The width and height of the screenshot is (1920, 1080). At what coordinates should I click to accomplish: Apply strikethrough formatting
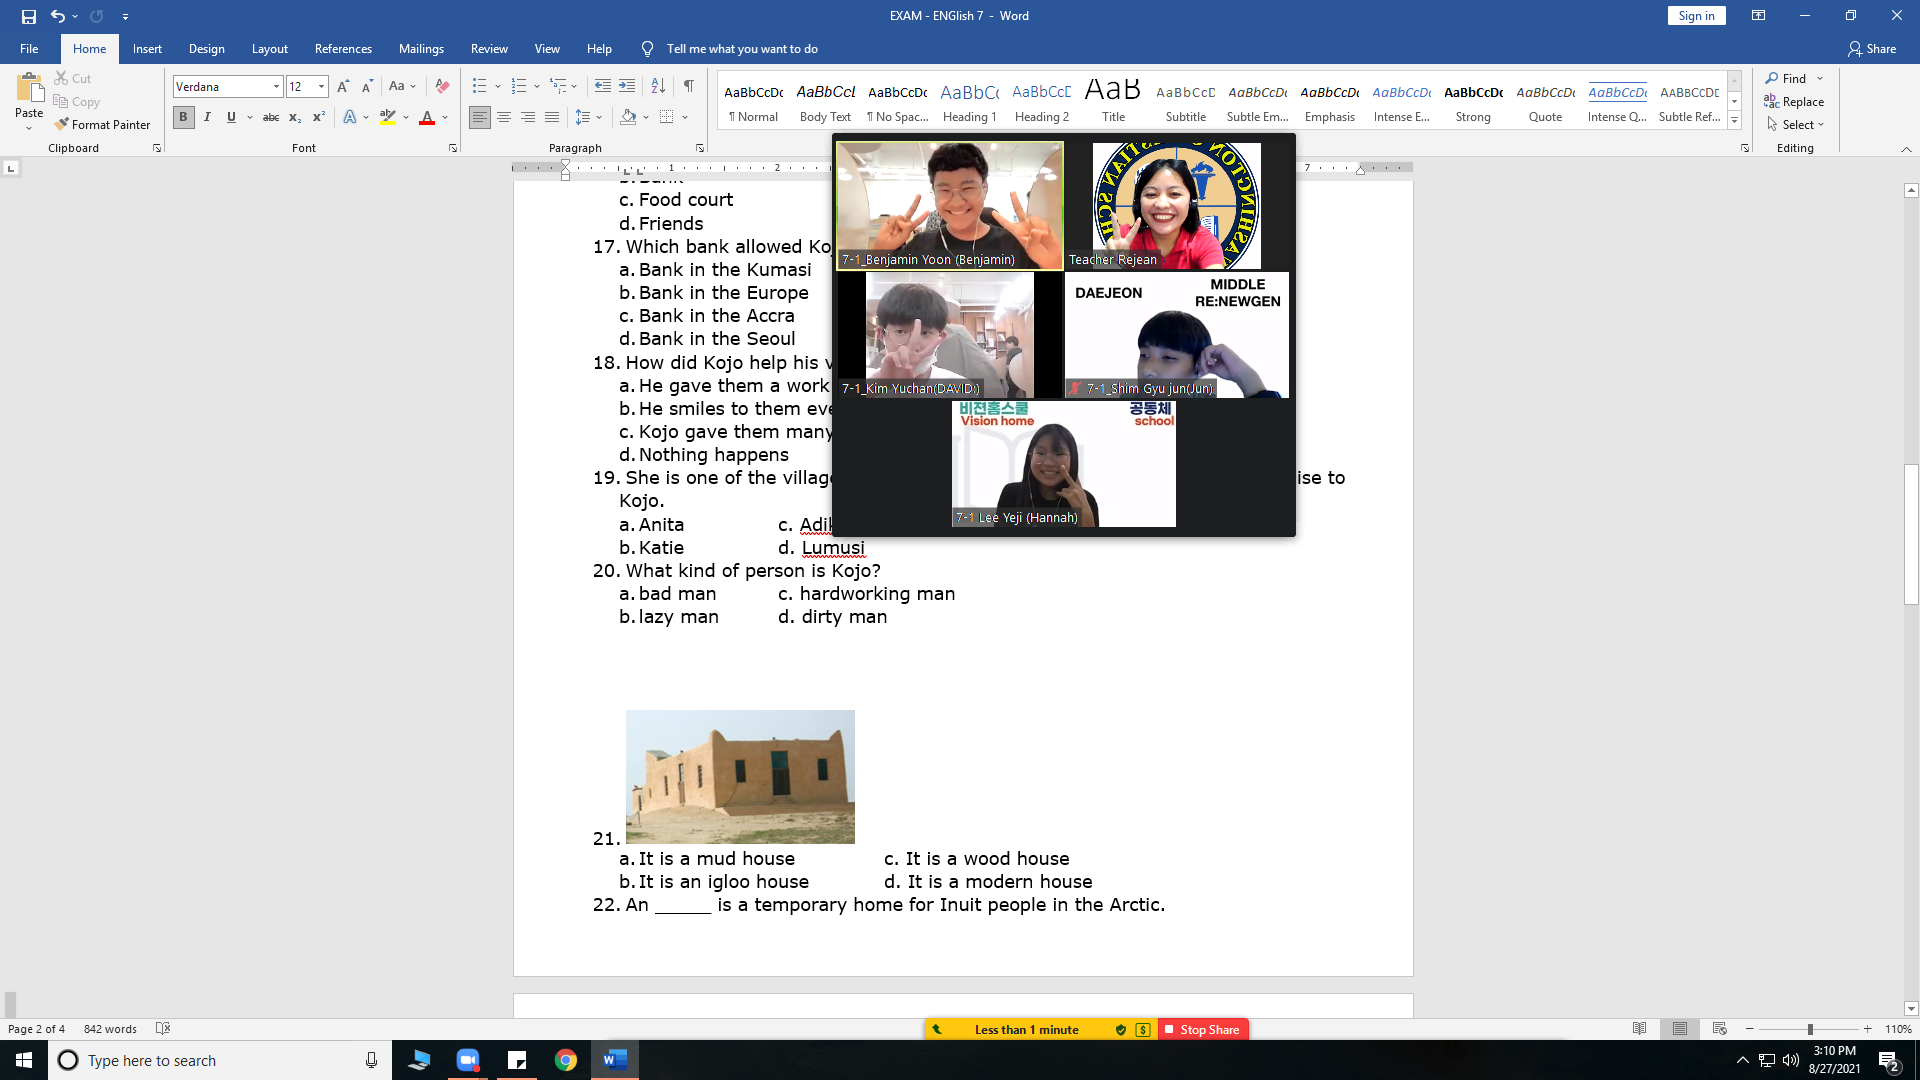click(x=270, y=117)
